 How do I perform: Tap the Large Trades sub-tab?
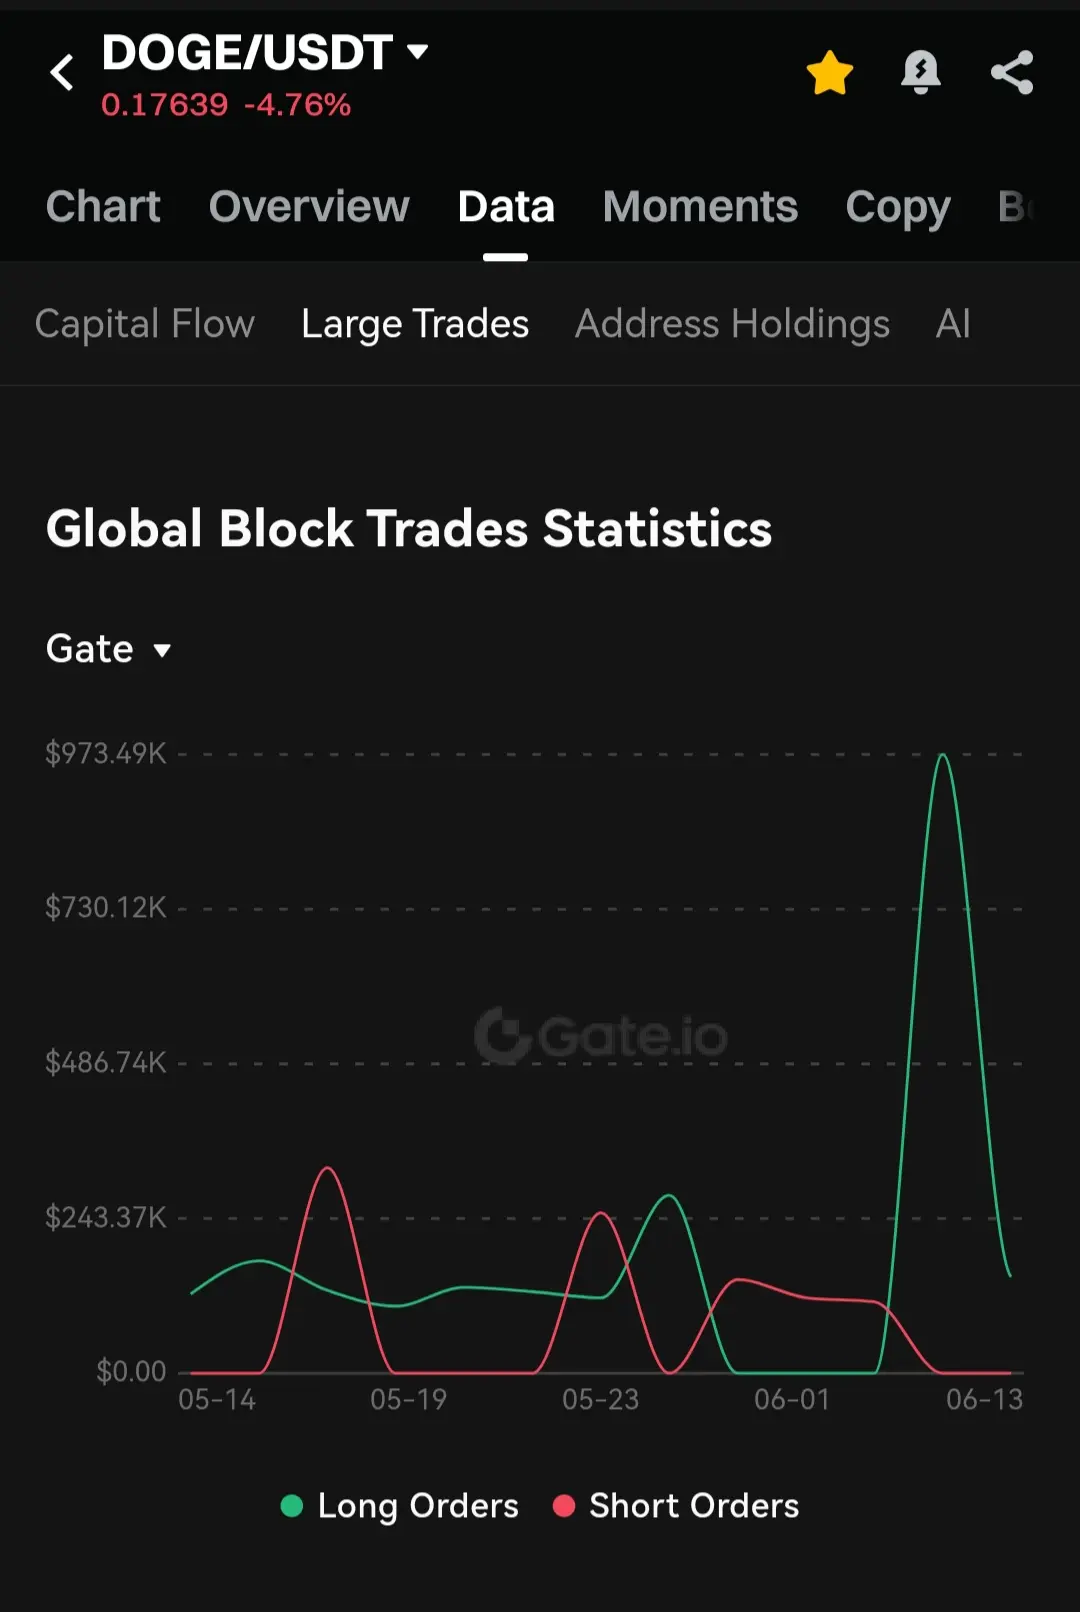[415, 324]
